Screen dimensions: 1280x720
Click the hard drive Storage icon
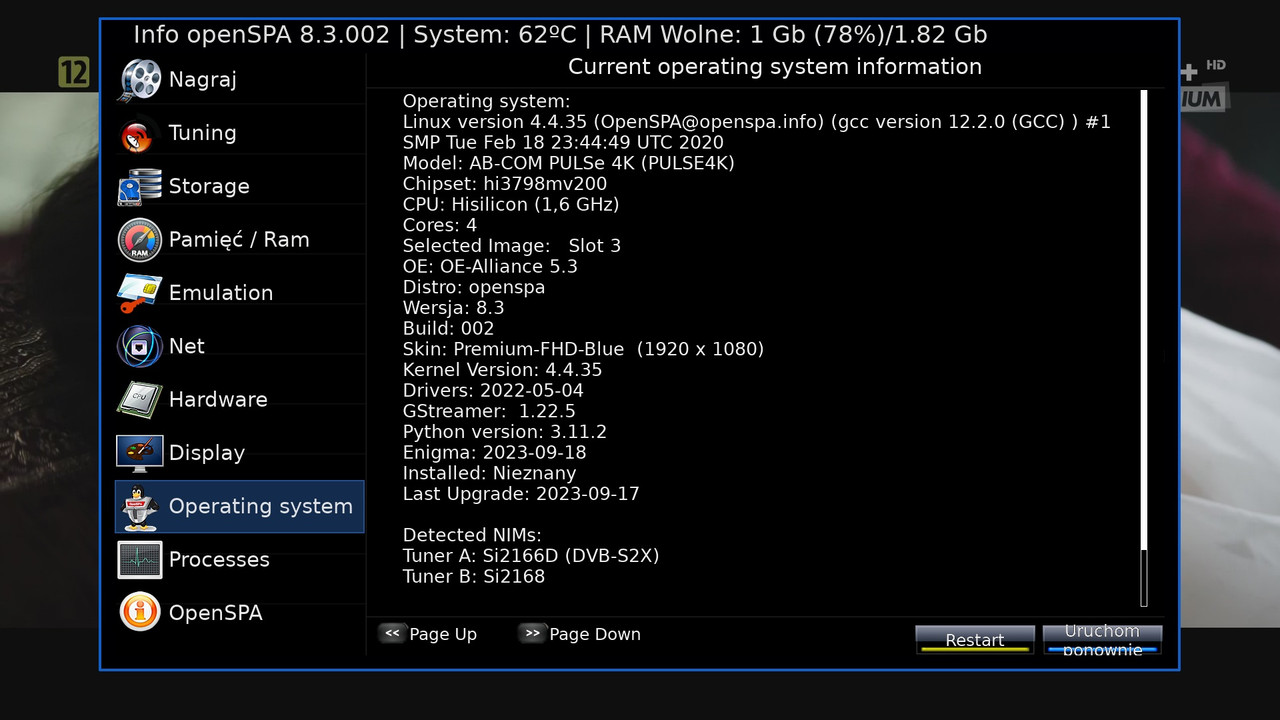[139, 186]
